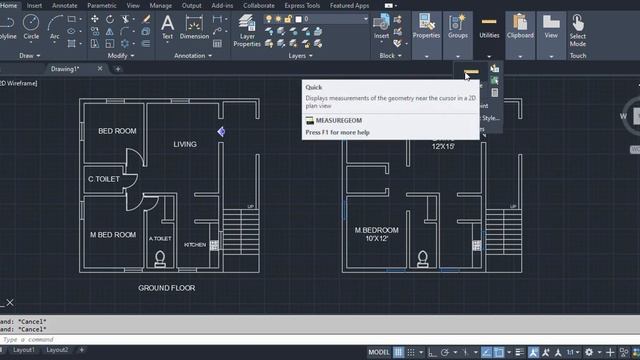Open the Manage ribbon tab
This screenshot has width=640, height=360.
coord(160,6)
